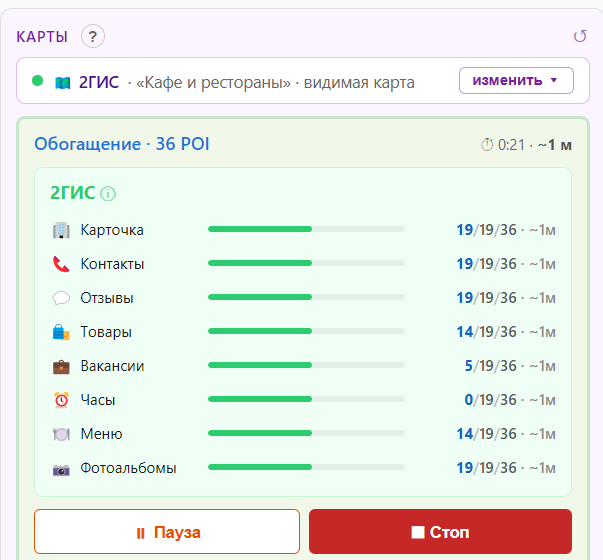Click the building icon for Карточка
The width and height of the screenshot is (603, 560).
coord(61,230)
